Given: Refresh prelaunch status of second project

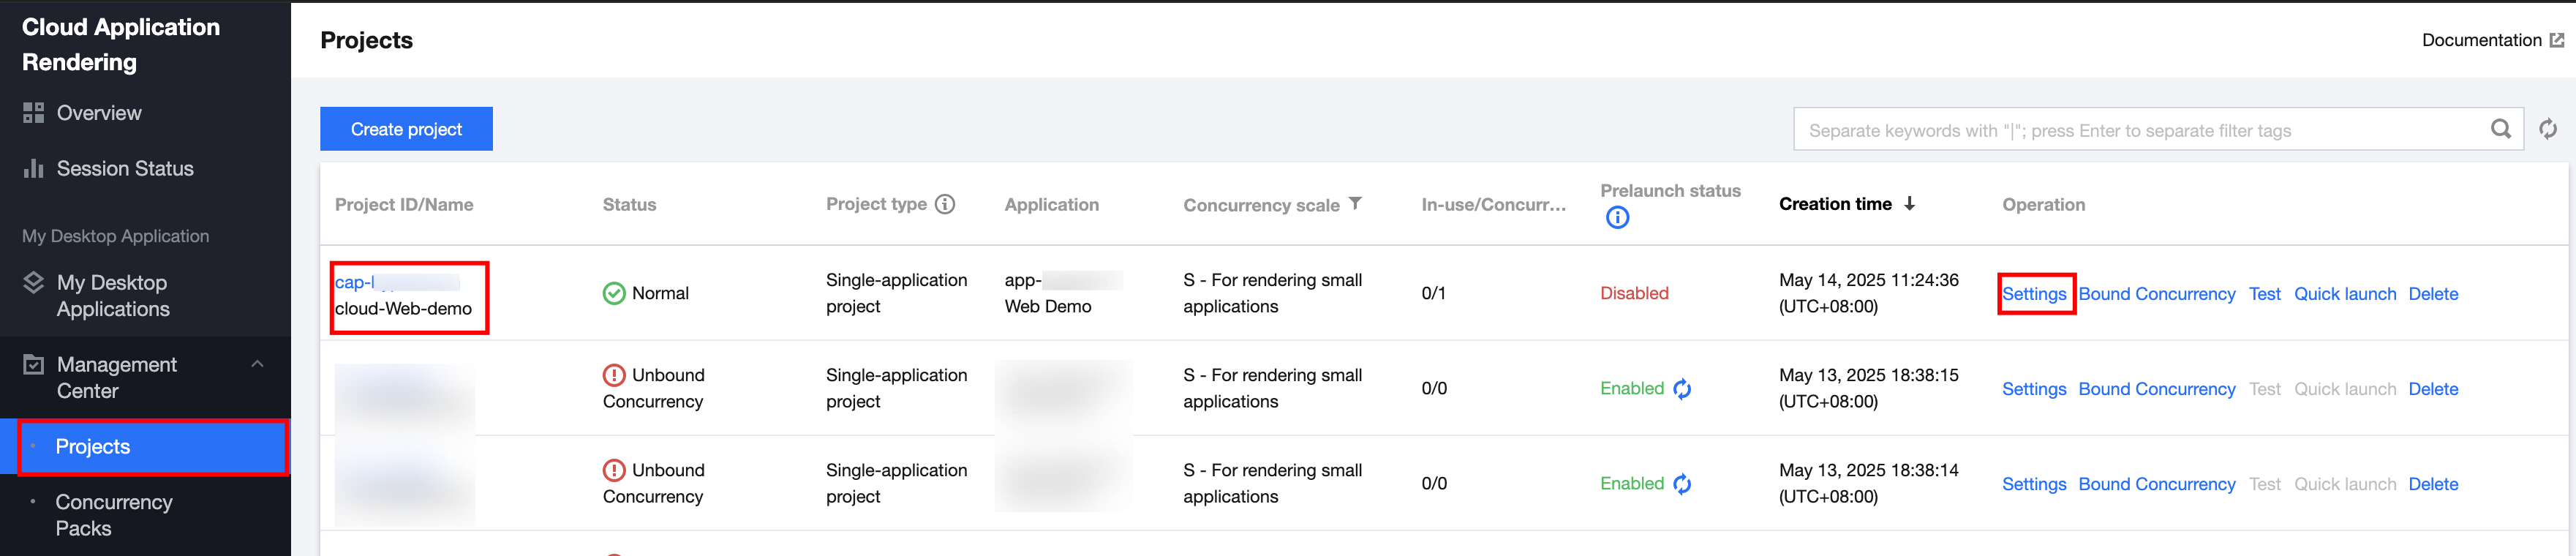Looking at the screenshot, I should point(1683,389).
